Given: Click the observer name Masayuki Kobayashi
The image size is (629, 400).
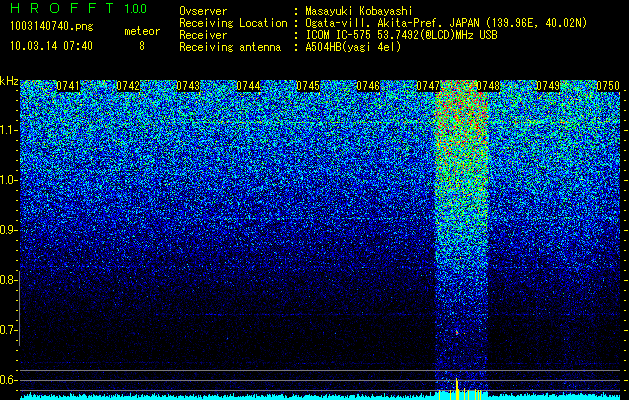Looking at the screenshot, I should (359, 11).
